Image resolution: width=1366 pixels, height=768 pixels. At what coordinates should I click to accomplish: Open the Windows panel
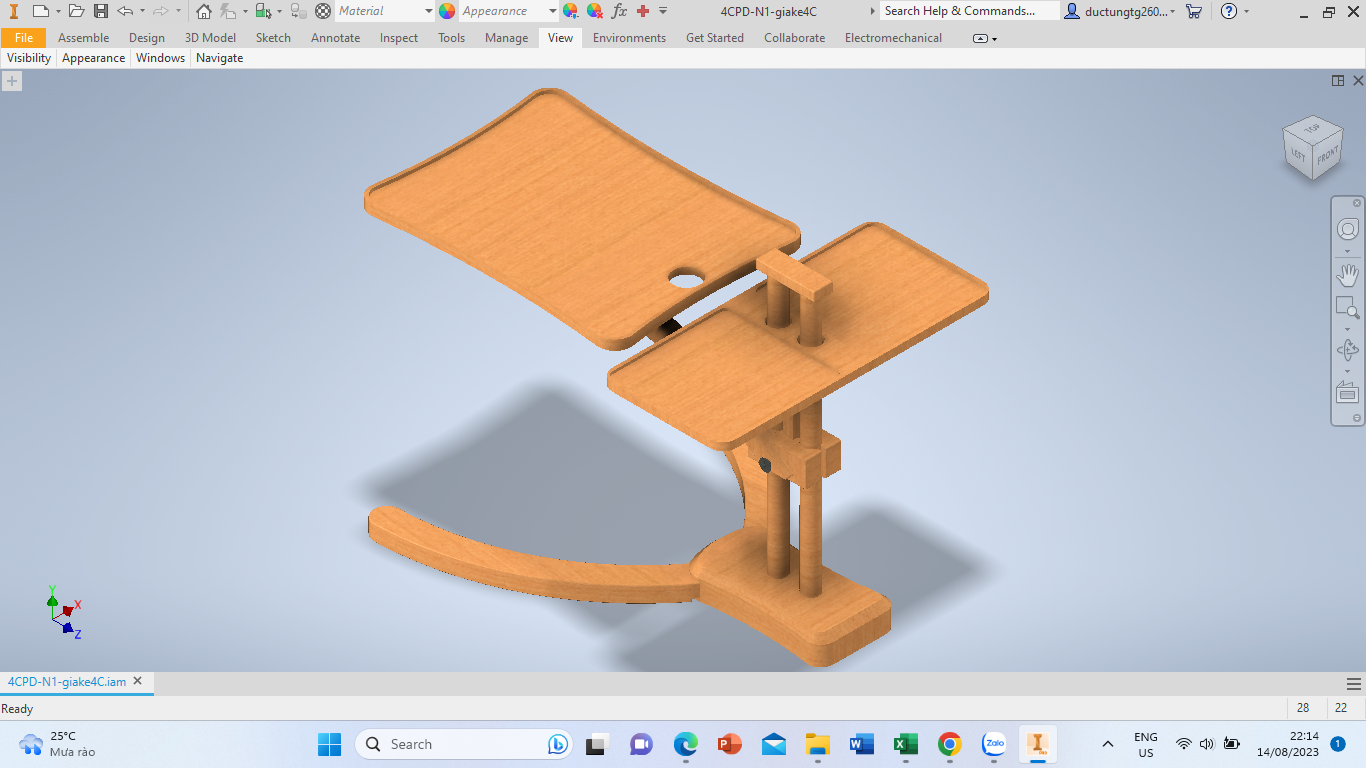coord(161,58)
